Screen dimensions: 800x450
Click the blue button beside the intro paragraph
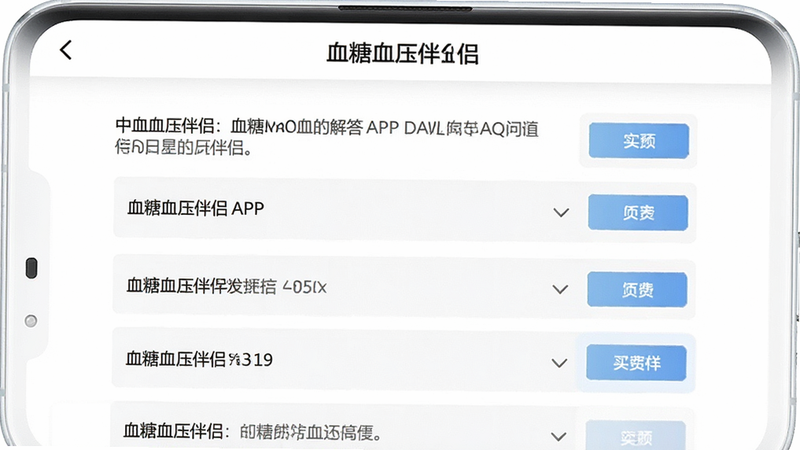click(639, 141)
